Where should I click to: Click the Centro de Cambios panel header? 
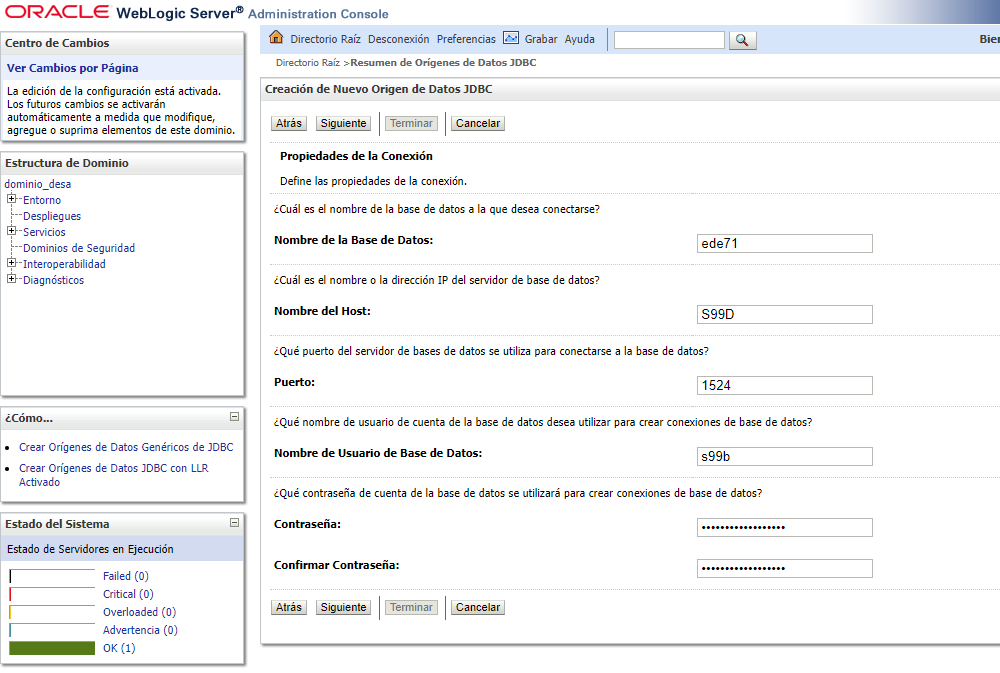click(x=122, y=43)
